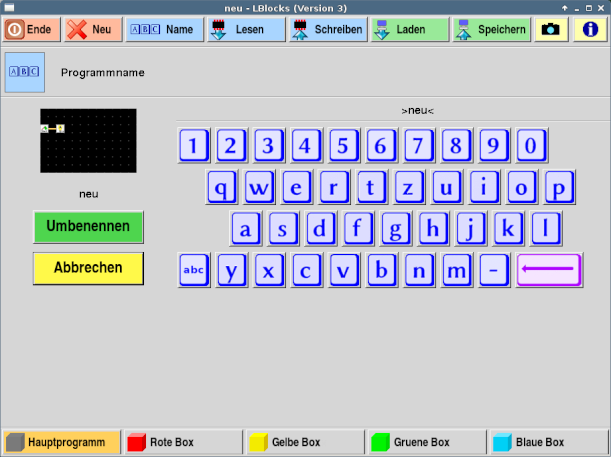Click the Lesen robot download button

246,29
